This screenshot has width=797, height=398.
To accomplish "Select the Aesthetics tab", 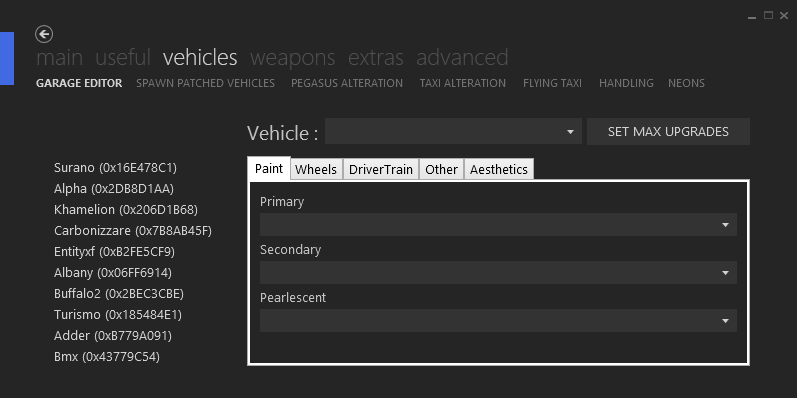I will coord(499,169).
